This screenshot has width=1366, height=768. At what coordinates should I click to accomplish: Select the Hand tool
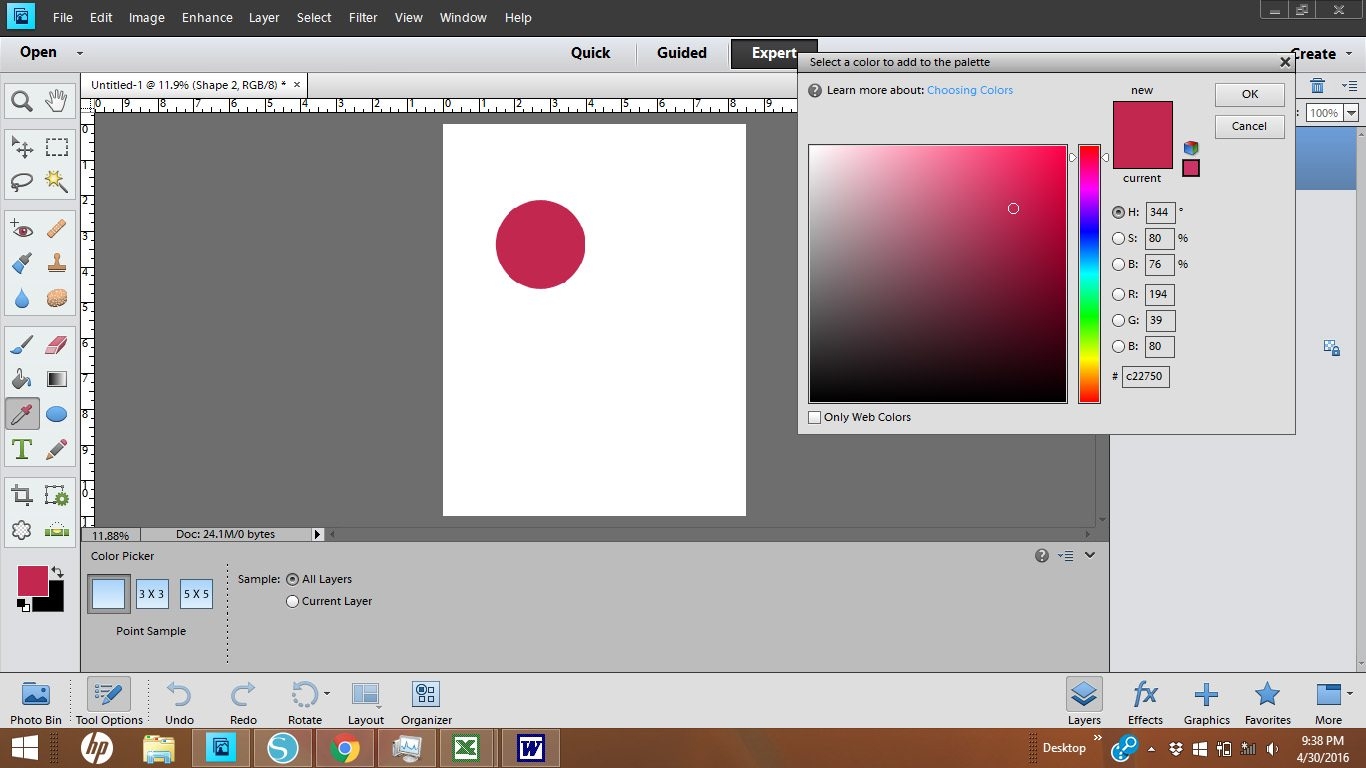[x=57, y=101]
